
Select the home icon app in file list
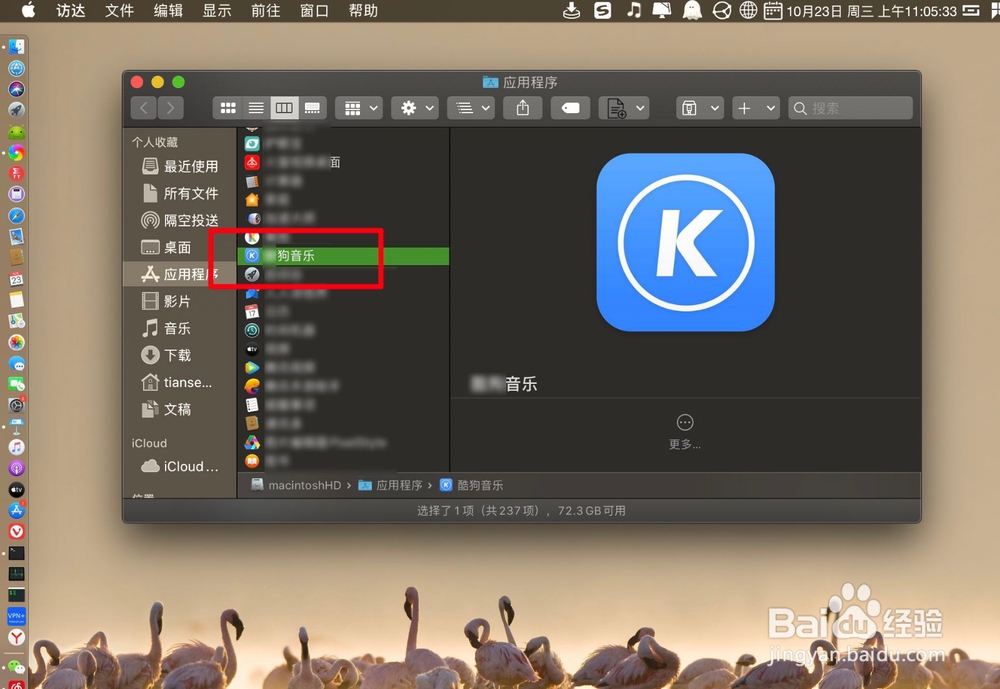[x=343, y=200]
